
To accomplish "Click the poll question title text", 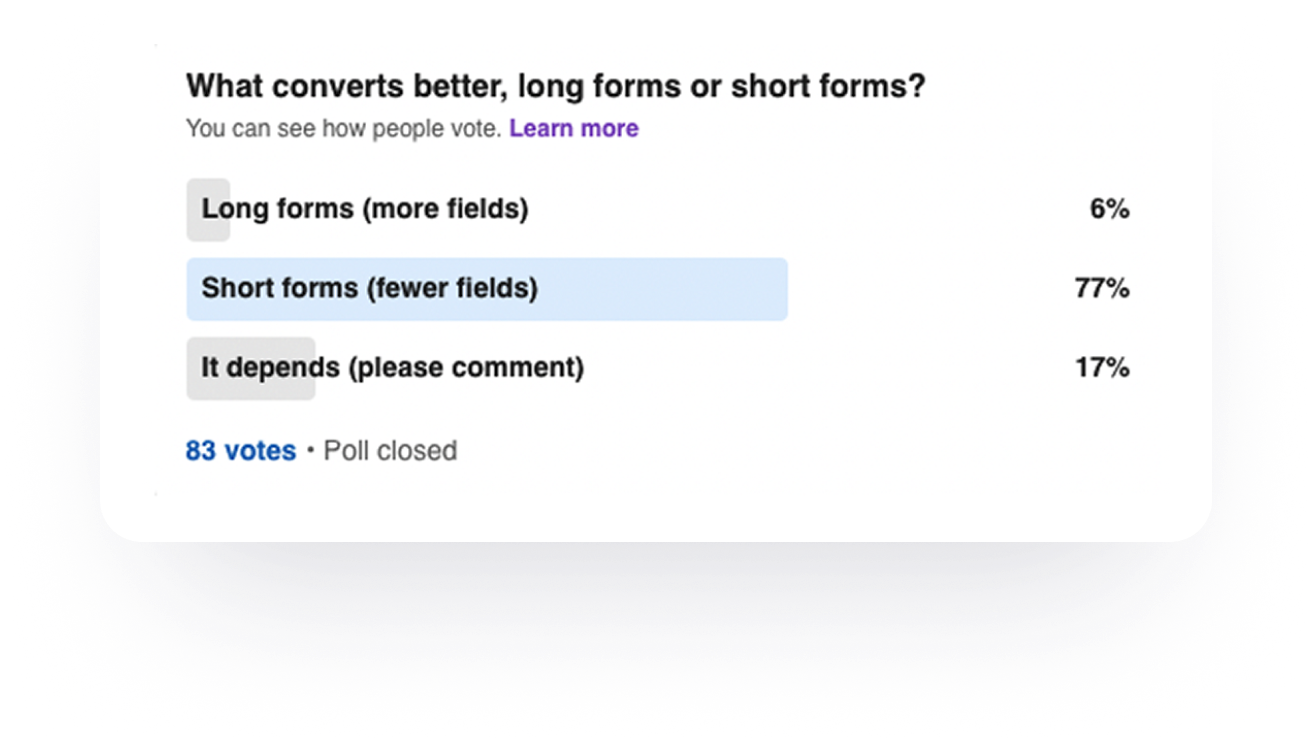I will click(x=556, y=86).
